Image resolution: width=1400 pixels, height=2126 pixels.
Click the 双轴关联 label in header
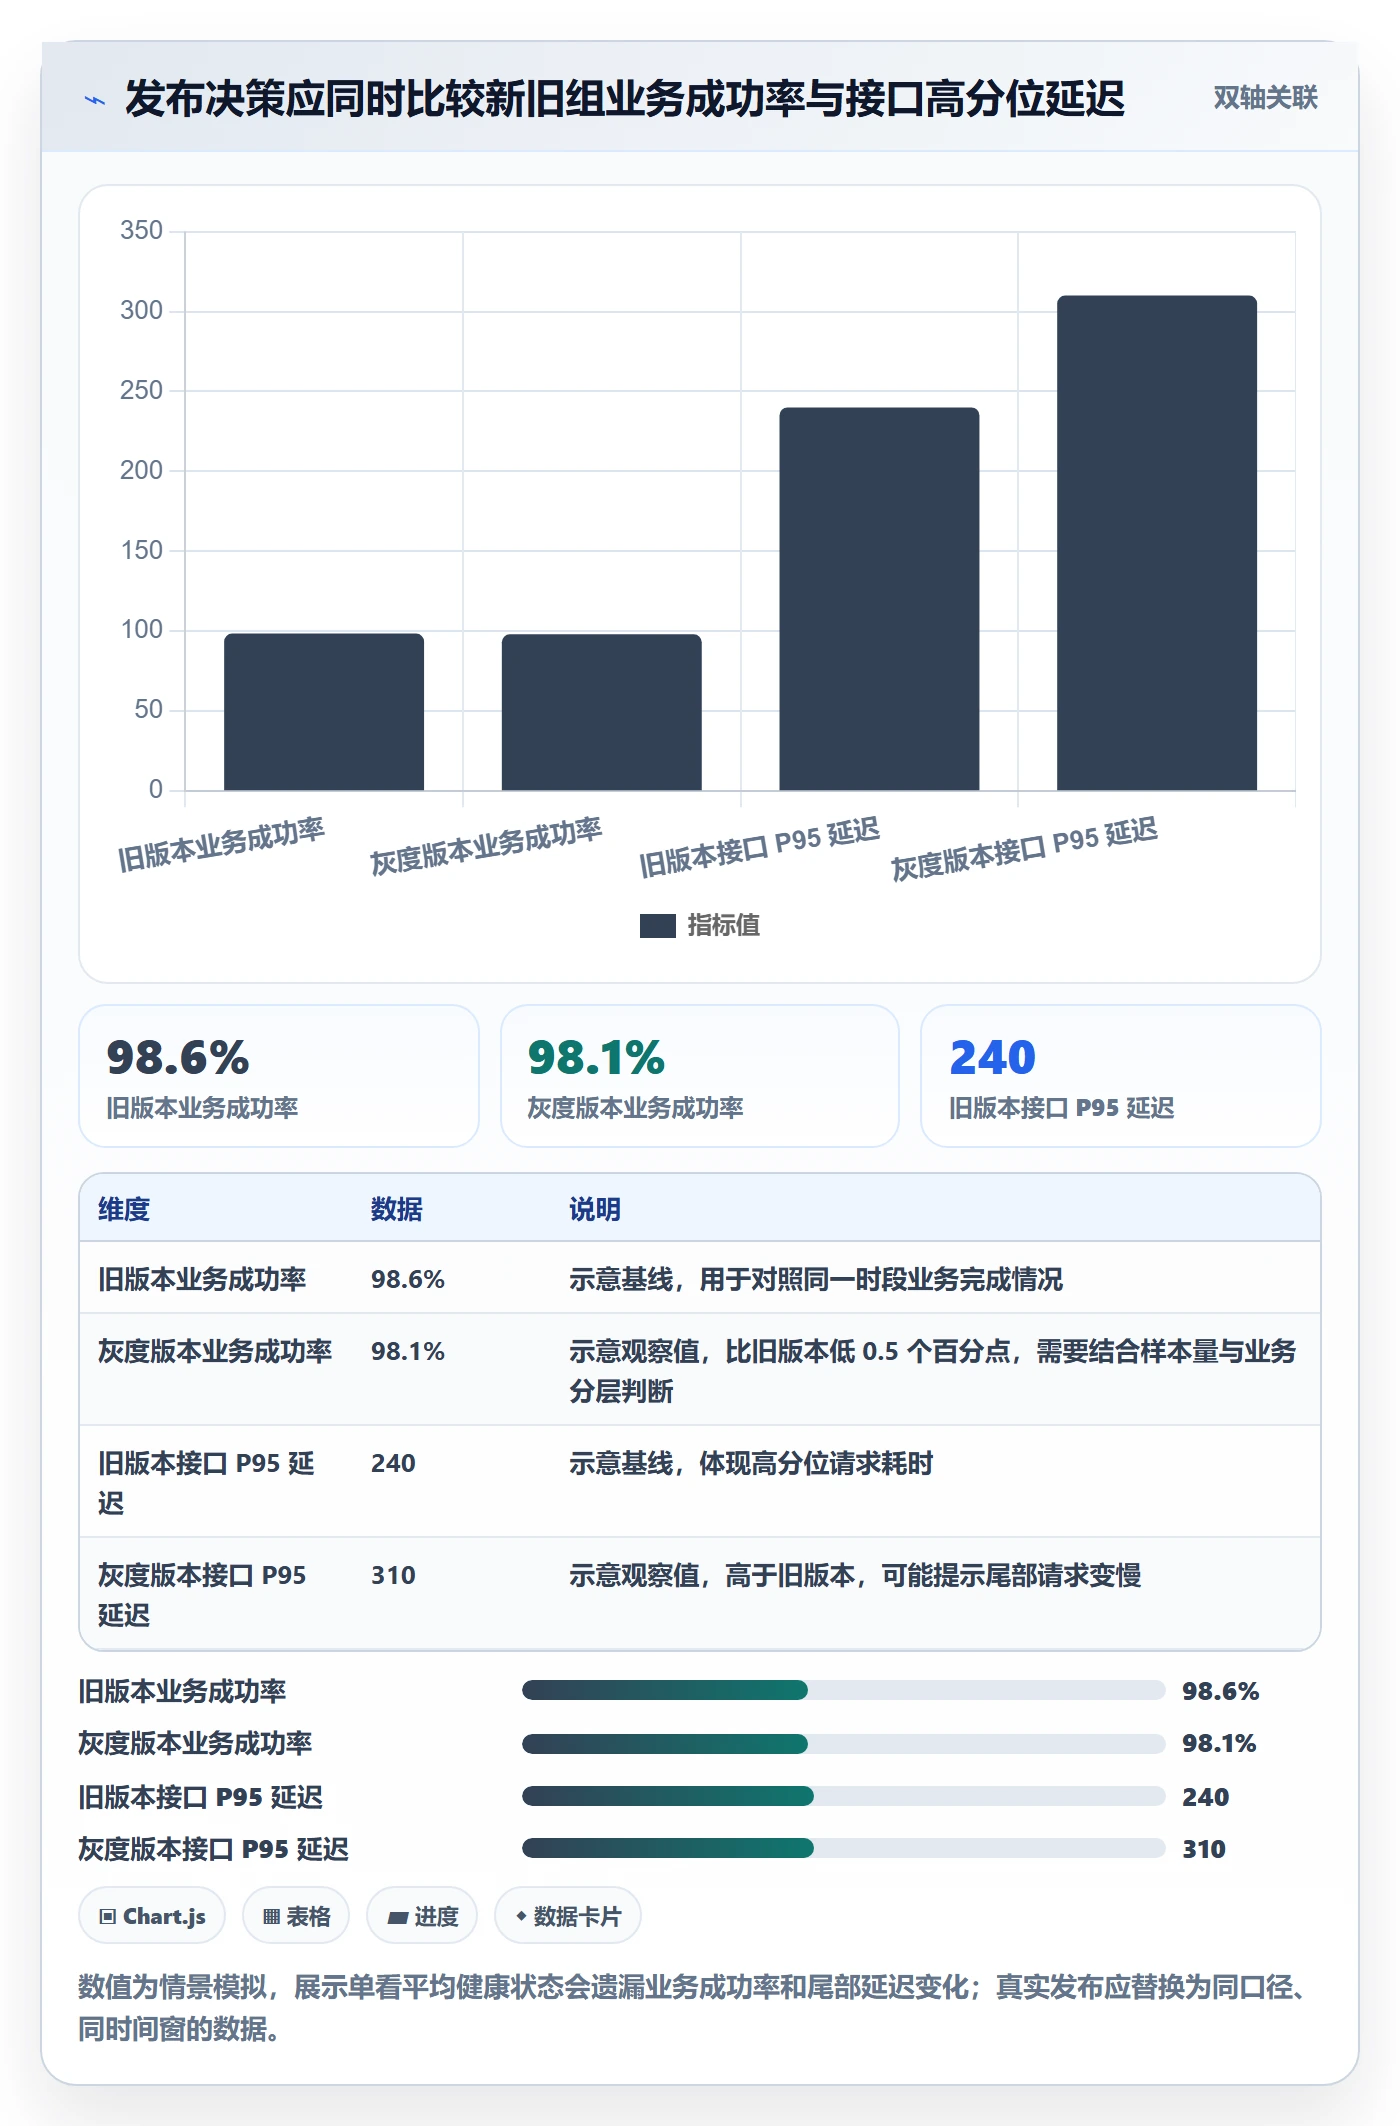tap(1265, 98)
